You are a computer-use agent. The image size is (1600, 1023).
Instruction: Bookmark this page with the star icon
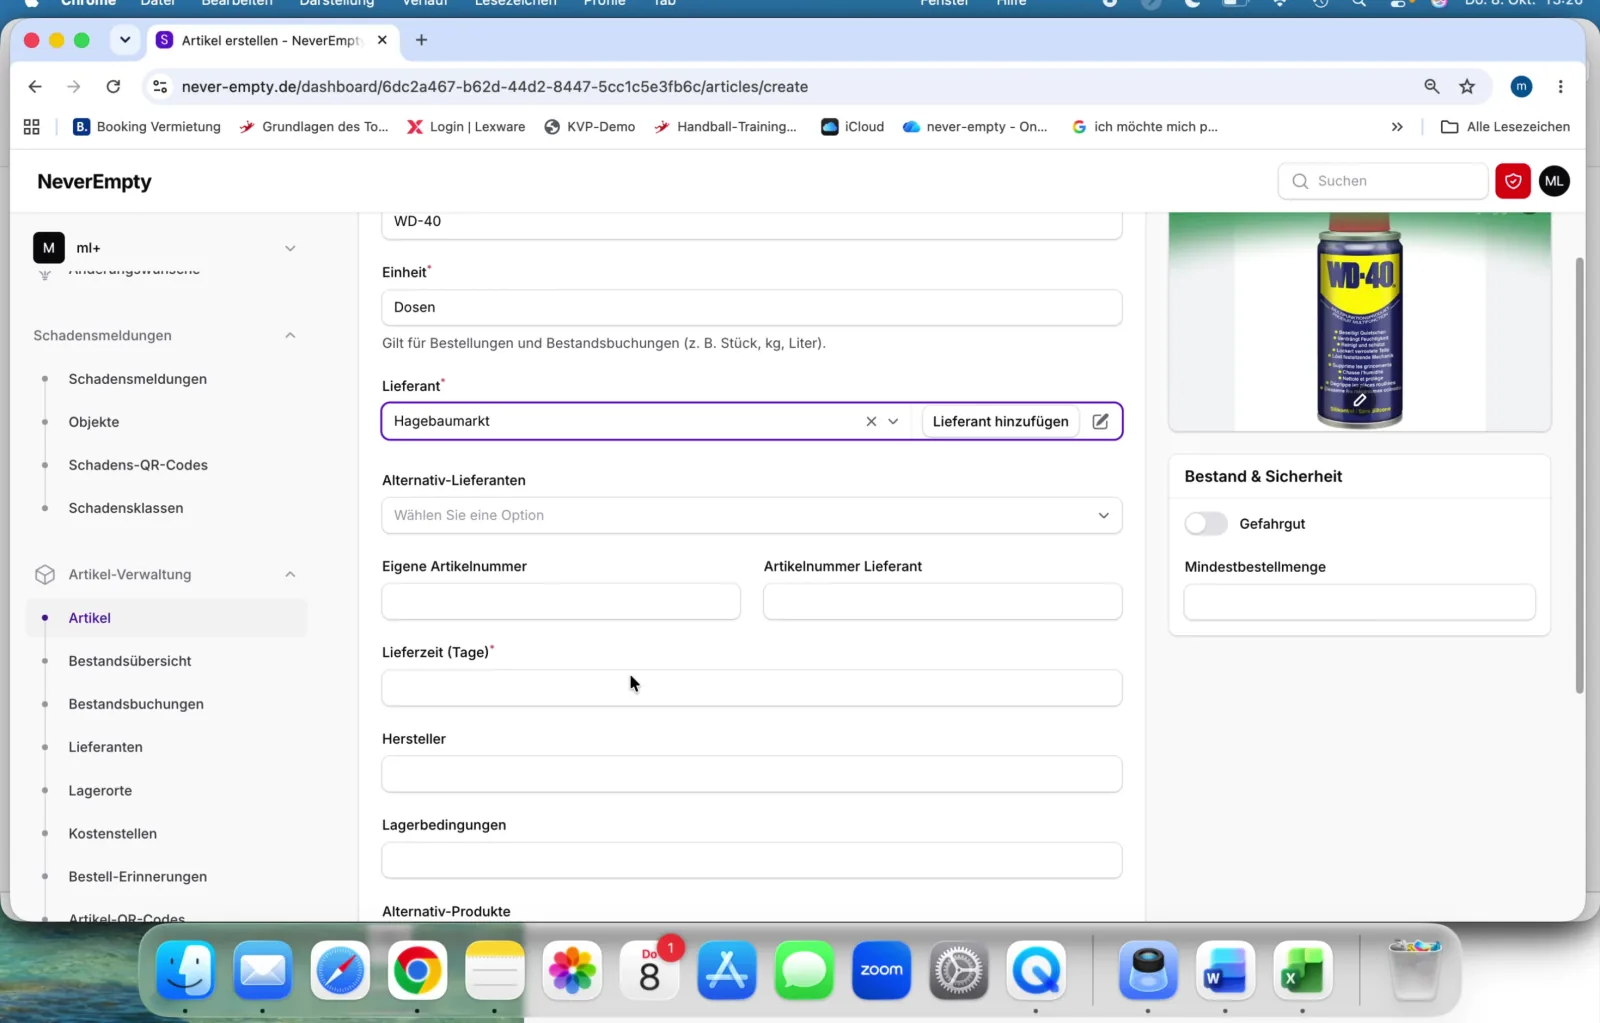1467,87
